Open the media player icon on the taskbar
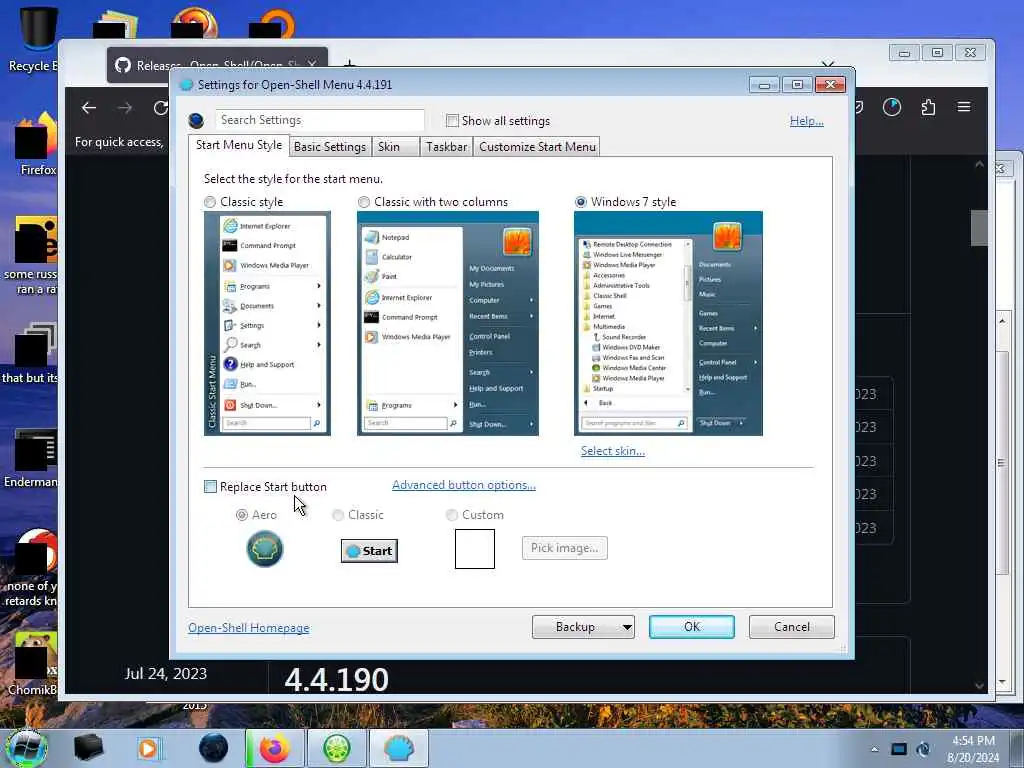This screenshot has width=1024, height=768. click(148, 748)
